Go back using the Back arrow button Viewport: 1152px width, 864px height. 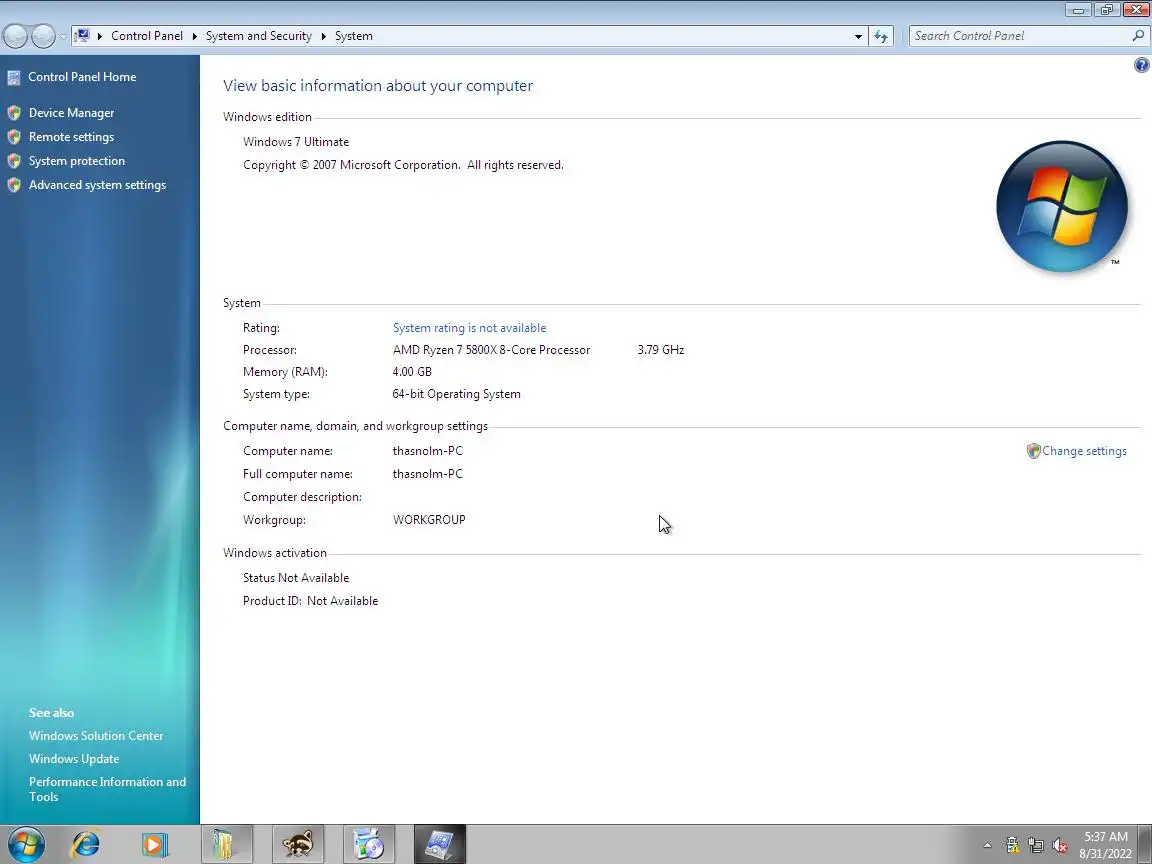(16, 35)
